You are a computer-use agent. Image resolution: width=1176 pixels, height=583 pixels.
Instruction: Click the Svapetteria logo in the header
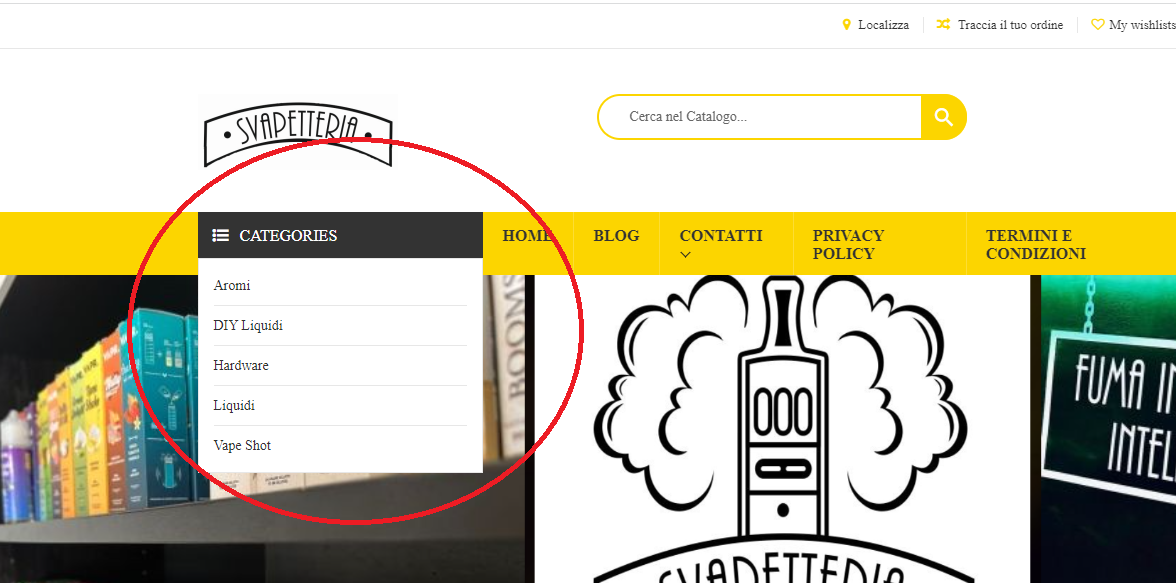coord(298,132)
